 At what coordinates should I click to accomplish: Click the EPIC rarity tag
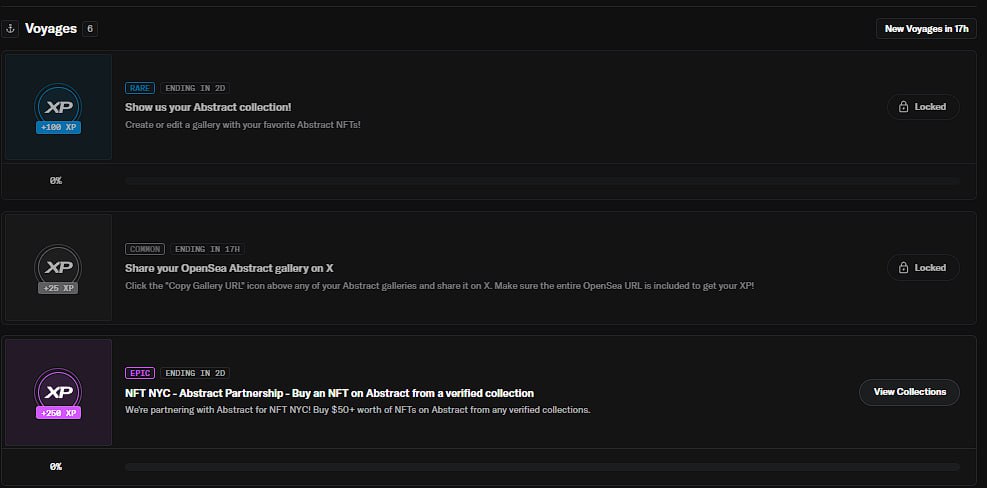click(x=140, y=373)
